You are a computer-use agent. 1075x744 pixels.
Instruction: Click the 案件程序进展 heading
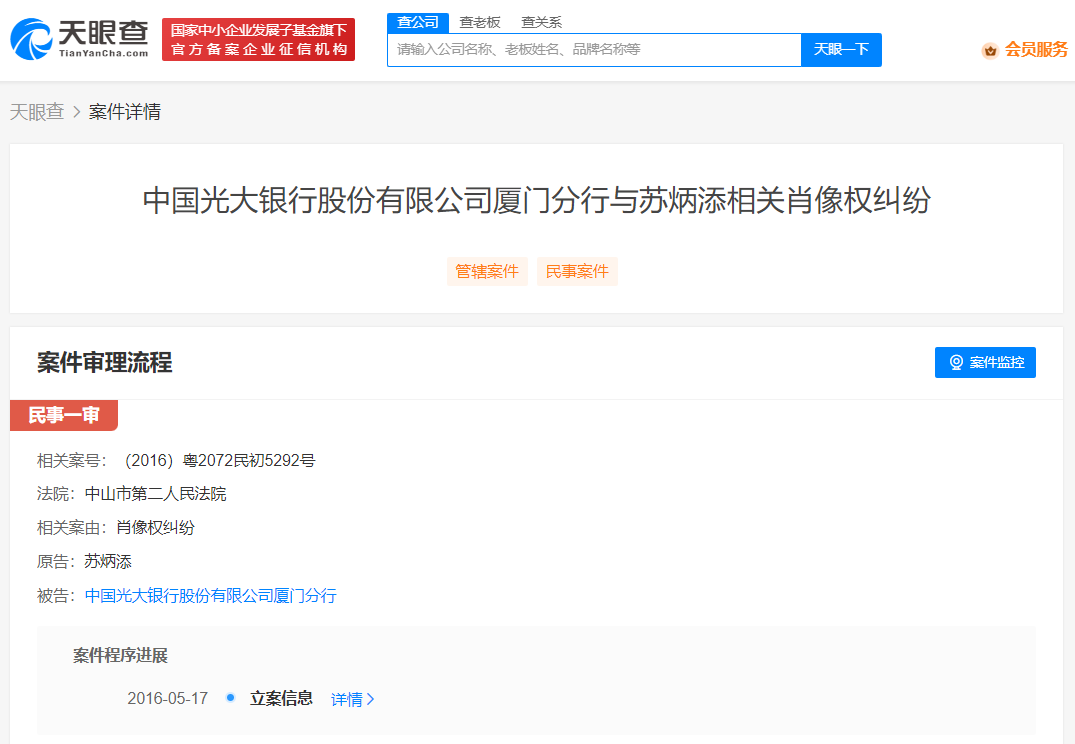pos(121,655)
